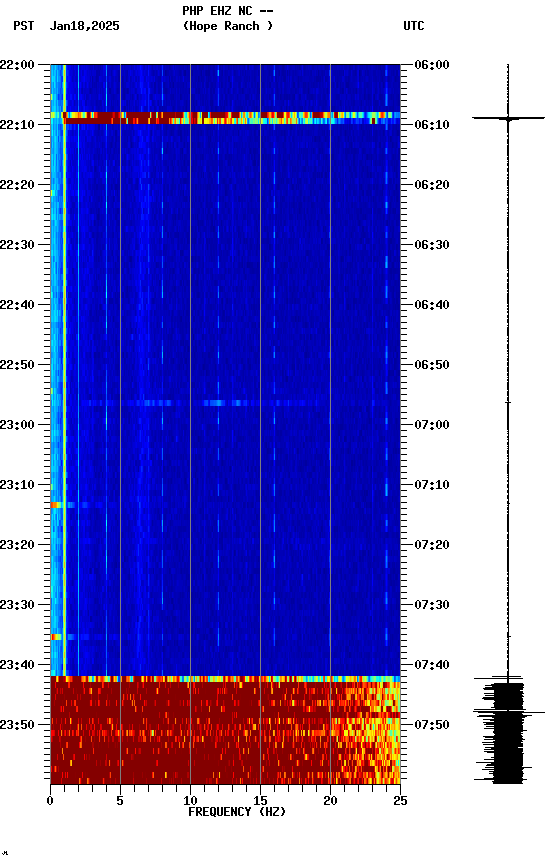The width and height of the screenshot is (552, 864).
Task: Click the 22:00 PST time label
Action: 17,65
